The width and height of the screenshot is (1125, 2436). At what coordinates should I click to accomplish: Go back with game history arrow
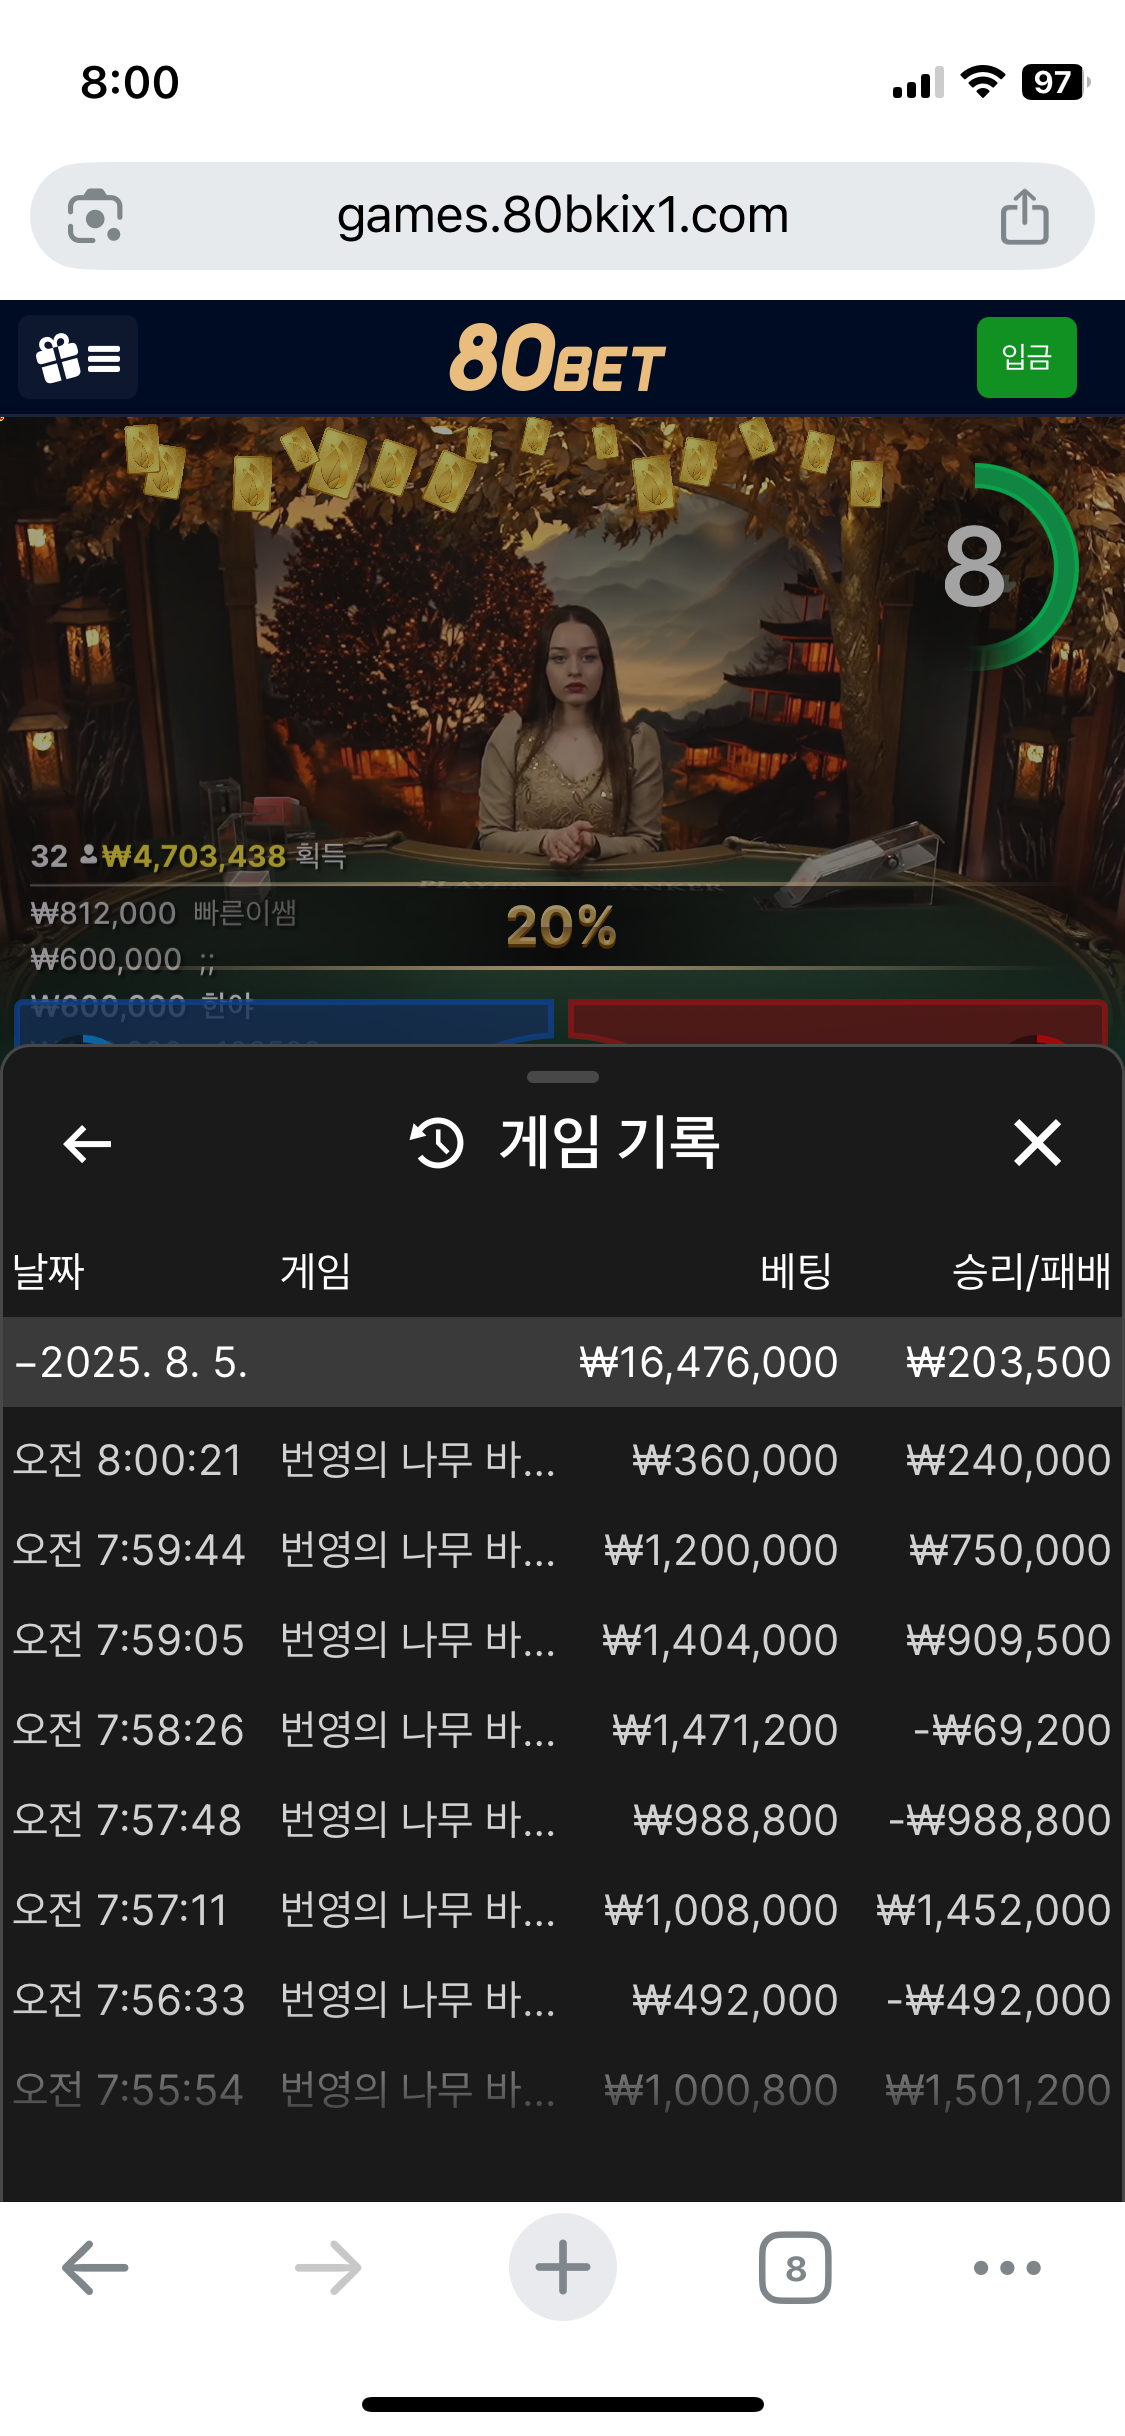click(87, 1143)
